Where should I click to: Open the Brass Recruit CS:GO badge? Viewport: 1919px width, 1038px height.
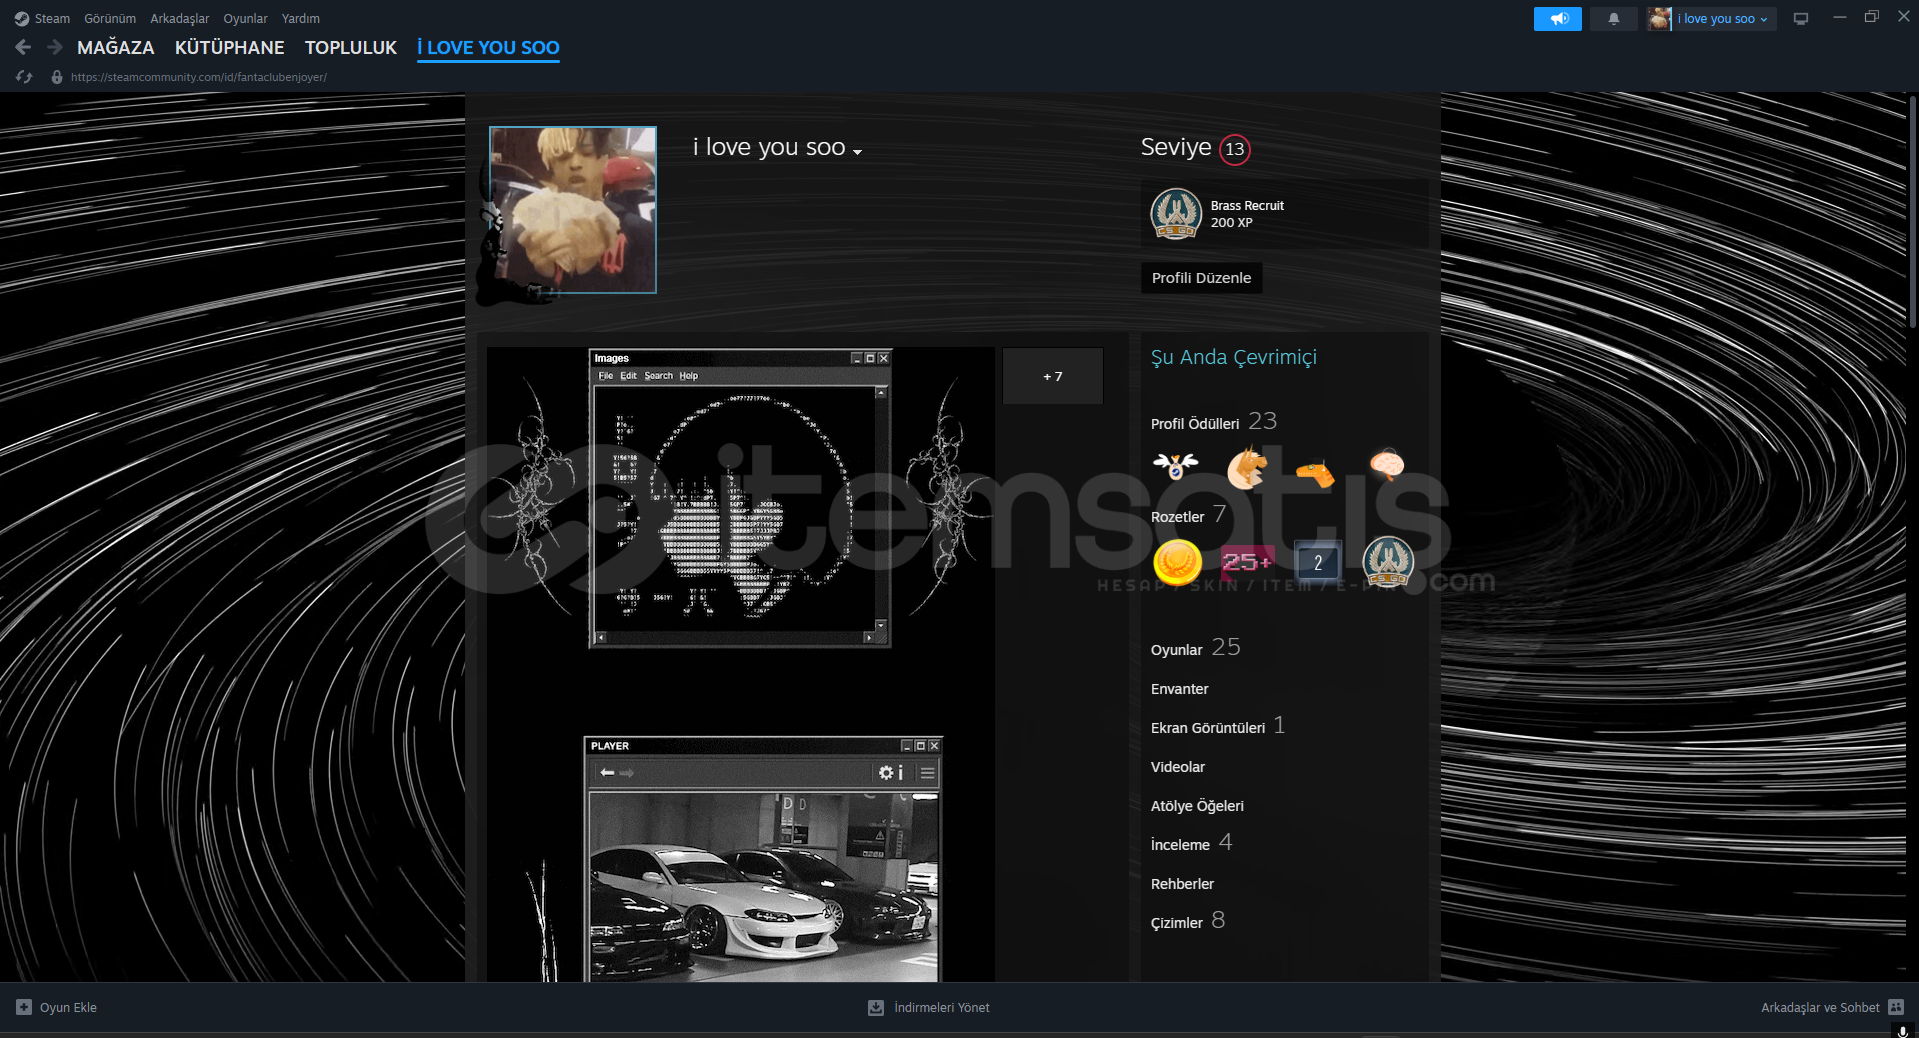[x=1176, y=214]
